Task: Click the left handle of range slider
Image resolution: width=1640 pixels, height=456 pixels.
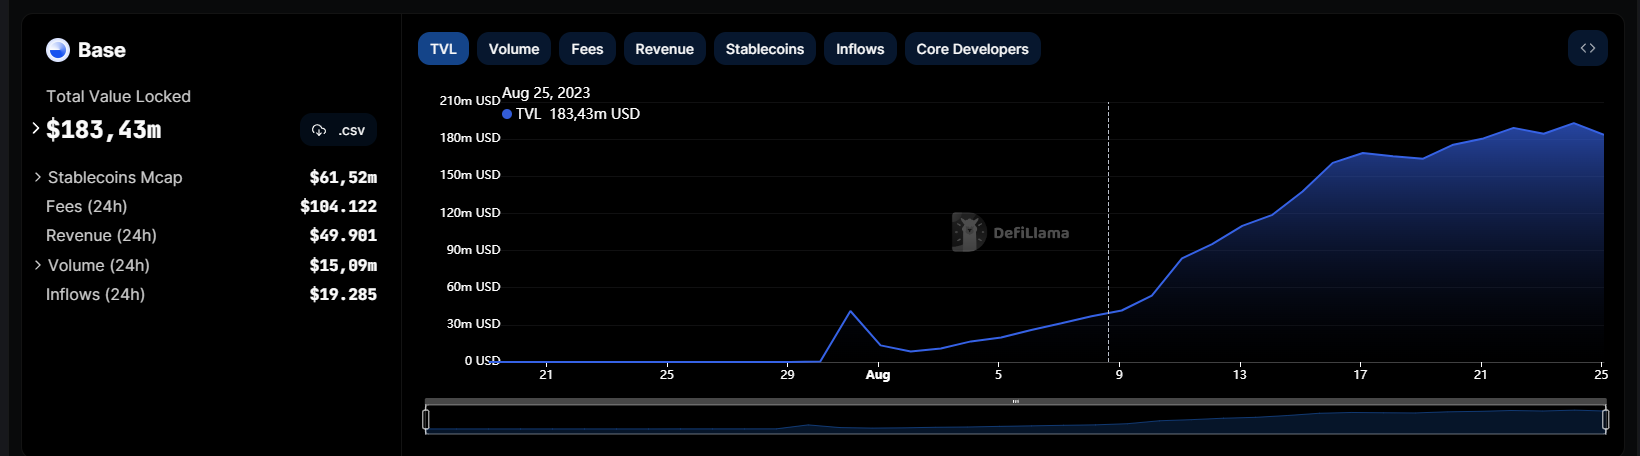Action: point(426,419)
